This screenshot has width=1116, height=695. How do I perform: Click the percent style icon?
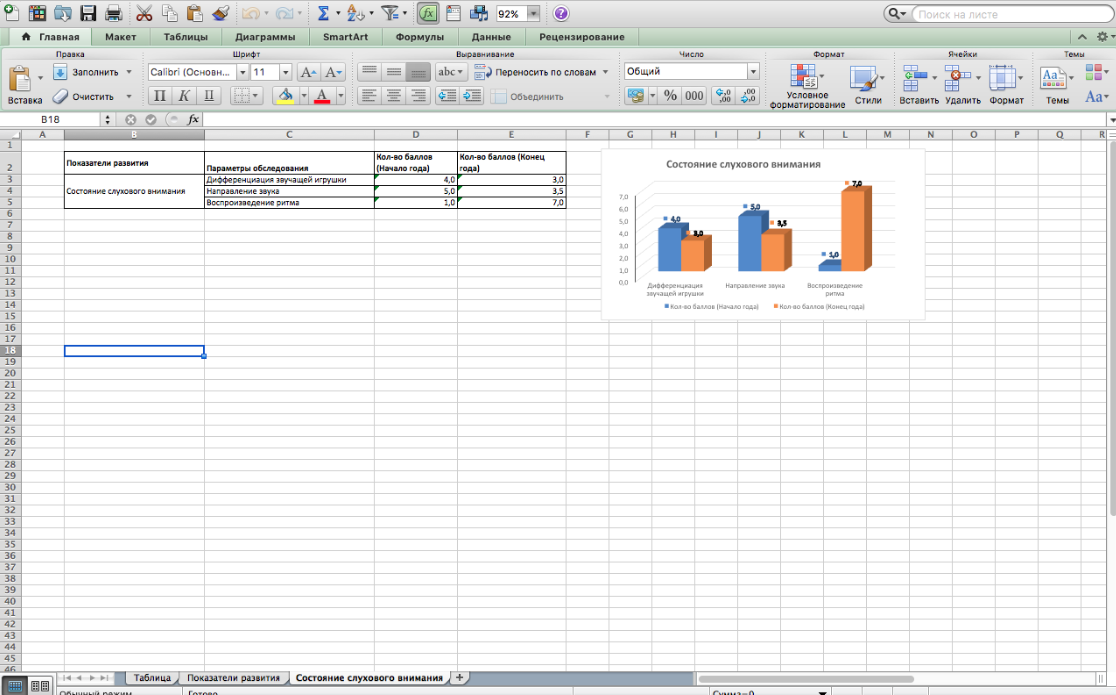(x=670, y=96)
